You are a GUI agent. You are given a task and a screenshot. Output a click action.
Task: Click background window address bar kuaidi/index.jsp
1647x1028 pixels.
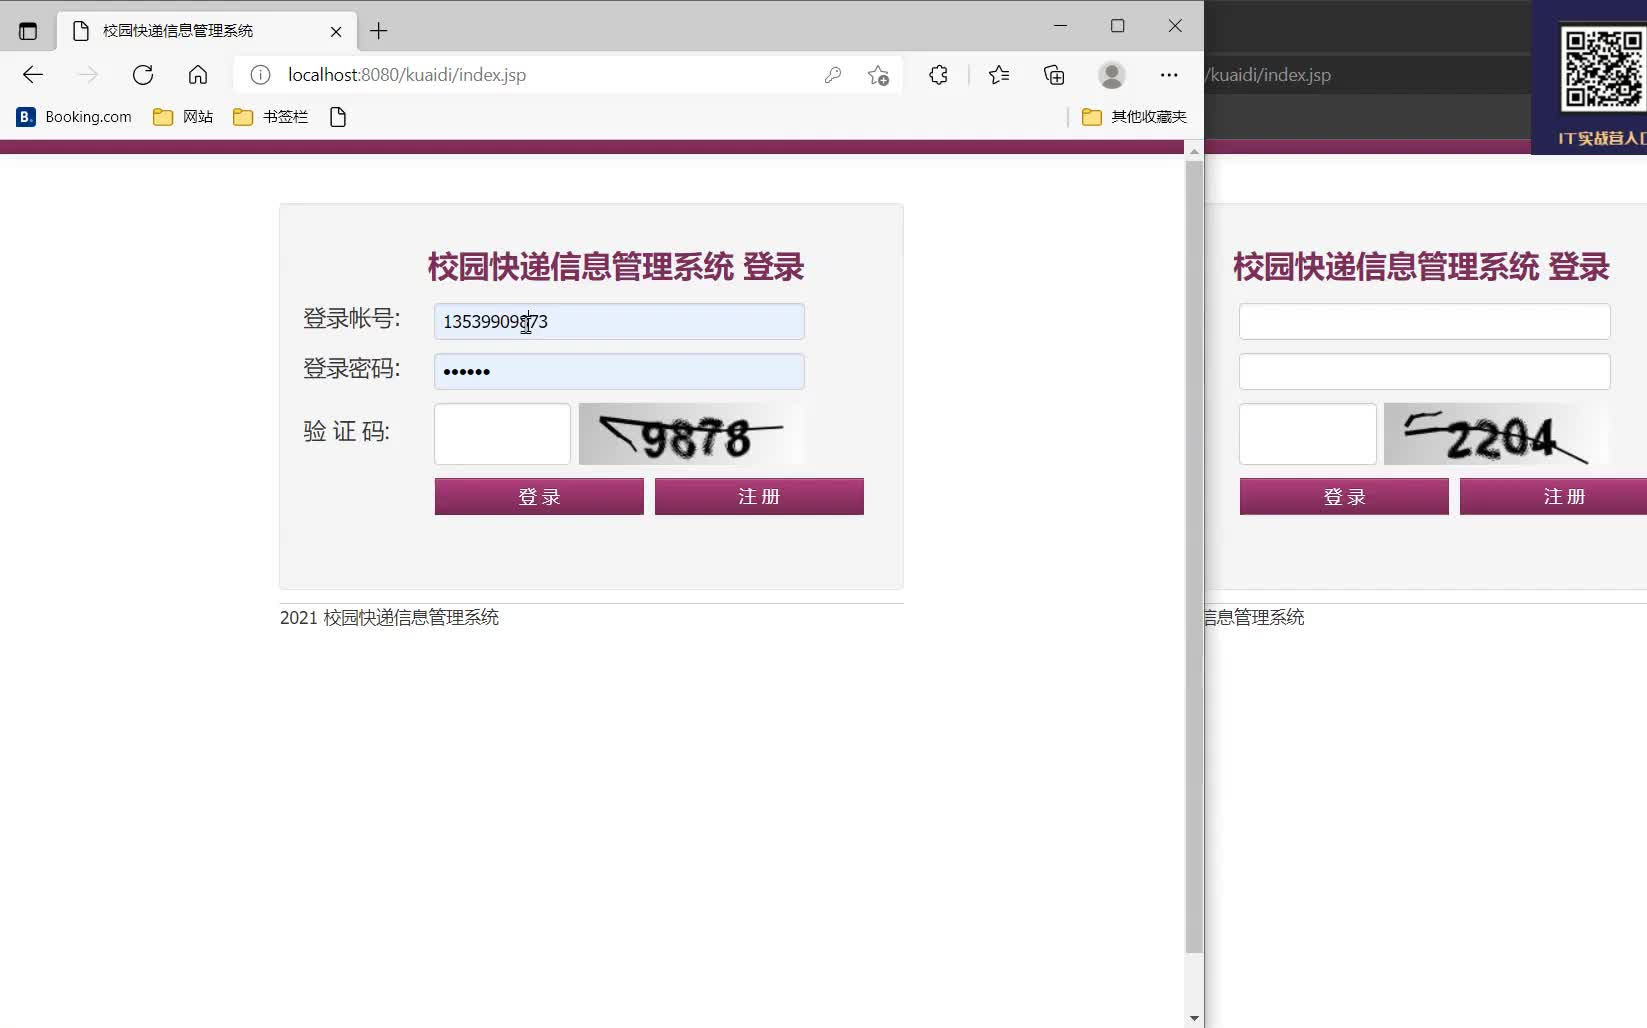coord(1270,75)
